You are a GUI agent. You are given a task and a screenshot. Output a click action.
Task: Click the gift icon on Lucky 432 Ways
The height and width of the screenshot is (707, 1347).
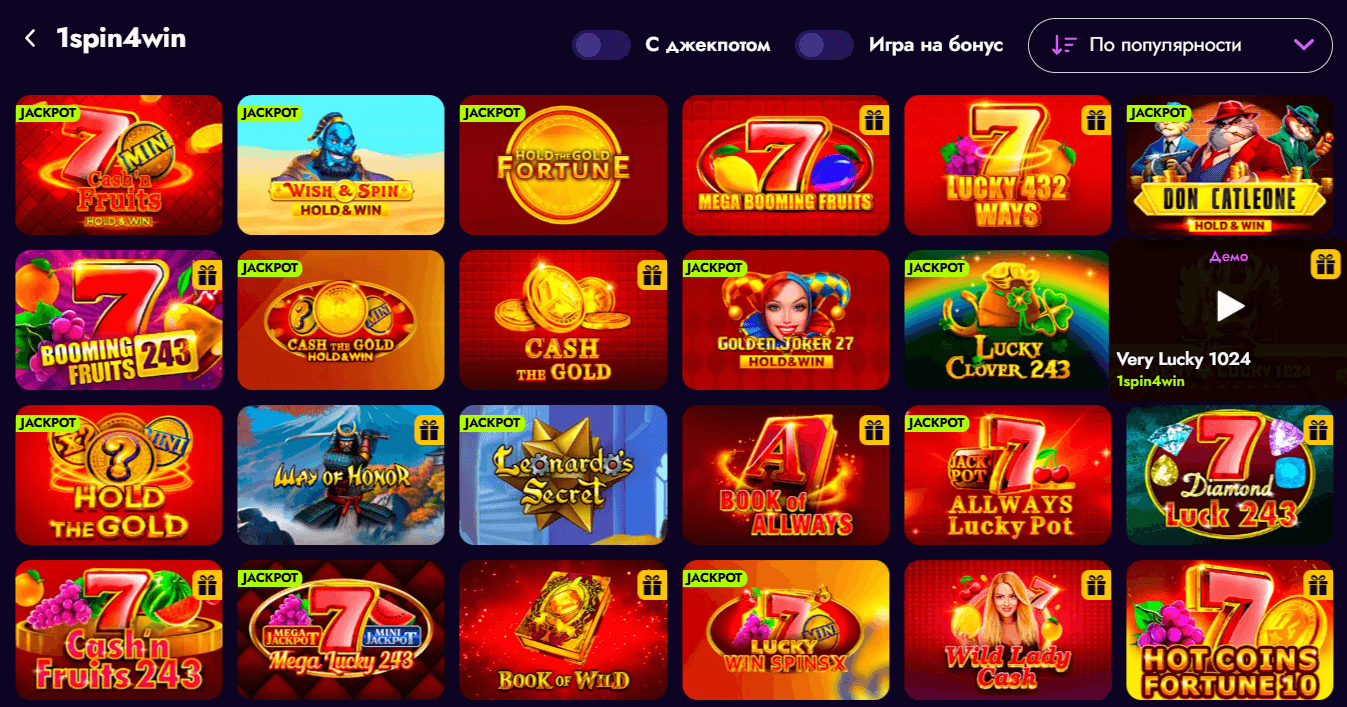1097,121
